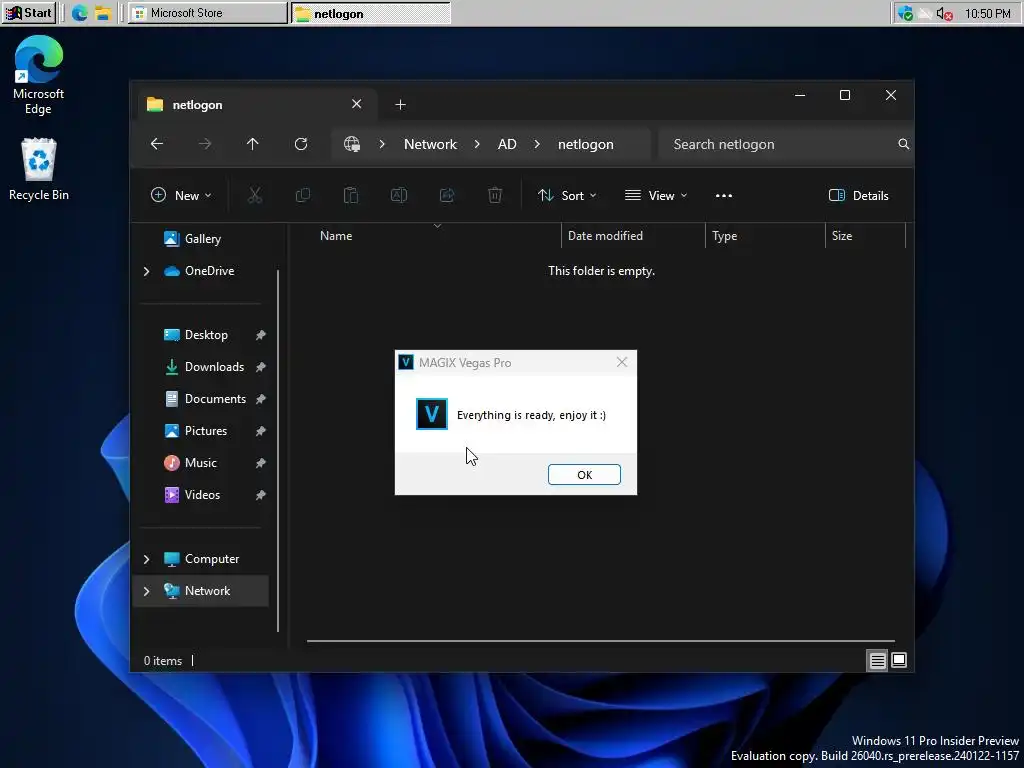This screenshot has height=768, width=1024.
Task: Click the search magnifier icon
Action: (x=903, y=144)
